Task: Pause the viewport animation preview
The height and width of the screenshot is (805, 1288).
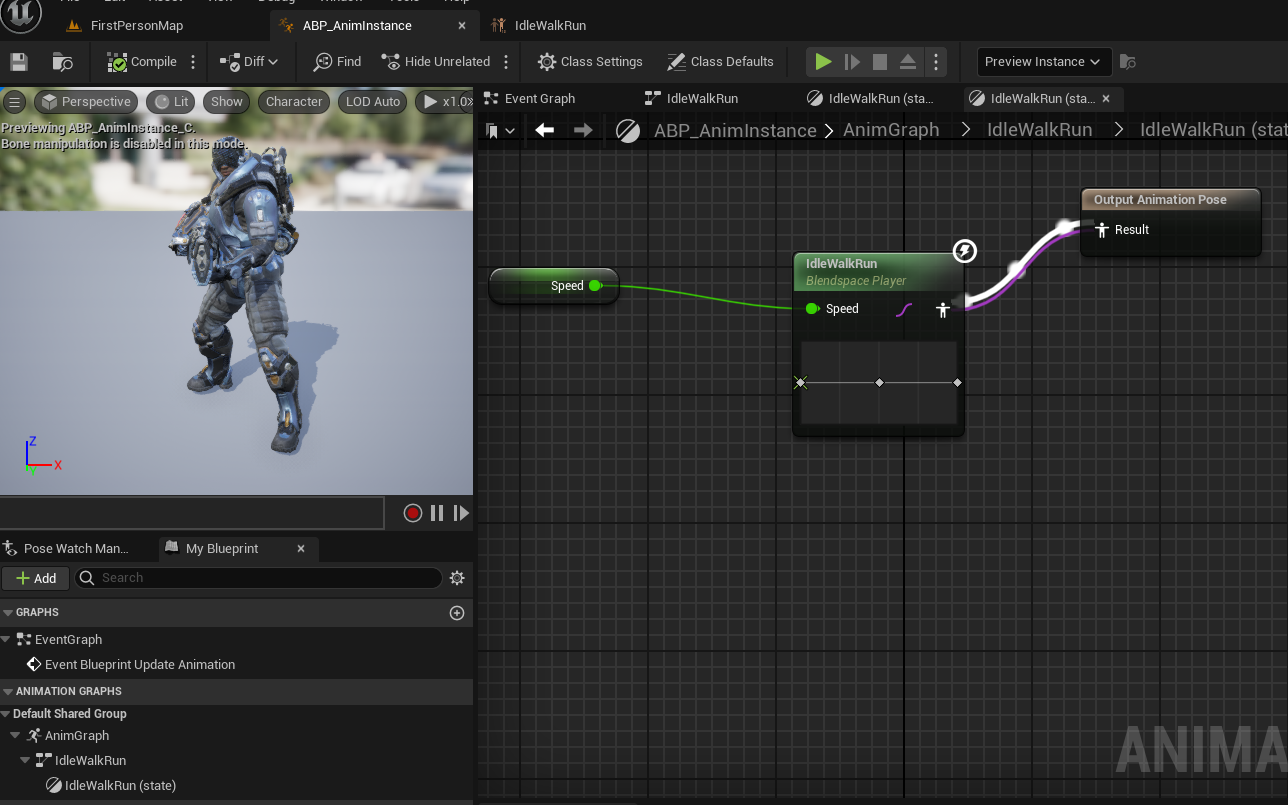Action: click(437, 513)
